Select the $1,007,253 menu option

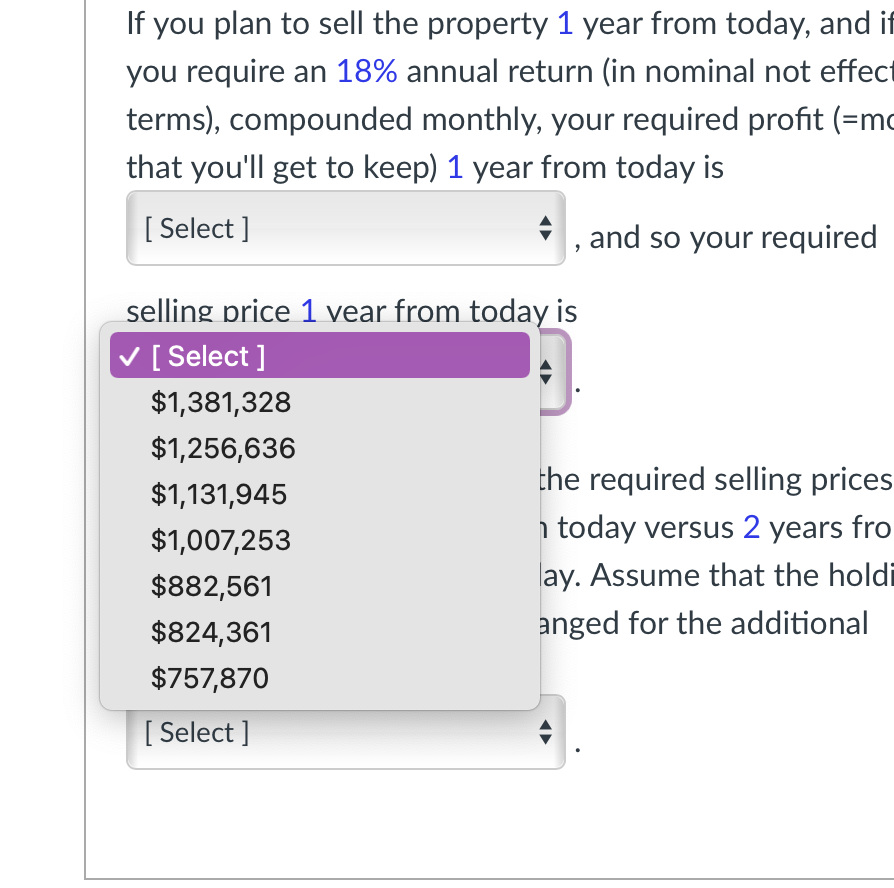221,541
